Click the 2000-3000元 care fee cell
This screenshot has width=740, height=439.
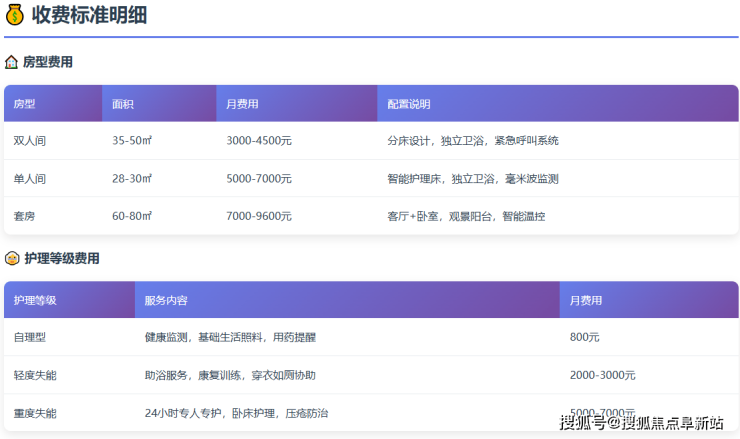pyautogui.click(x=602, y=375)
